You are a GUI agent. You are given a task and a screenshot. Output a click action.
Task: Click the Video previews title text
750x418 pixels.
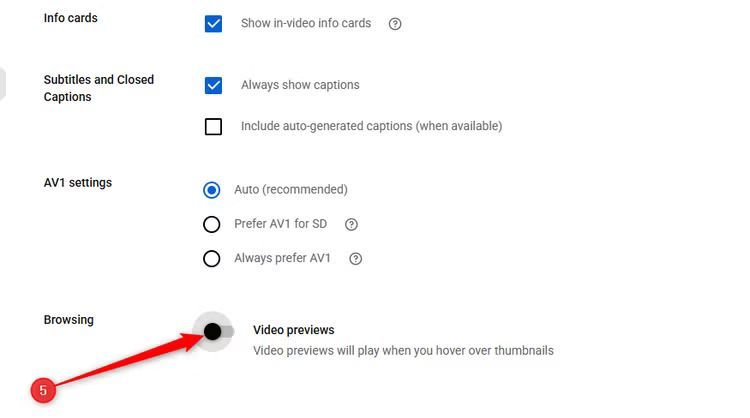tap(294, 330)
